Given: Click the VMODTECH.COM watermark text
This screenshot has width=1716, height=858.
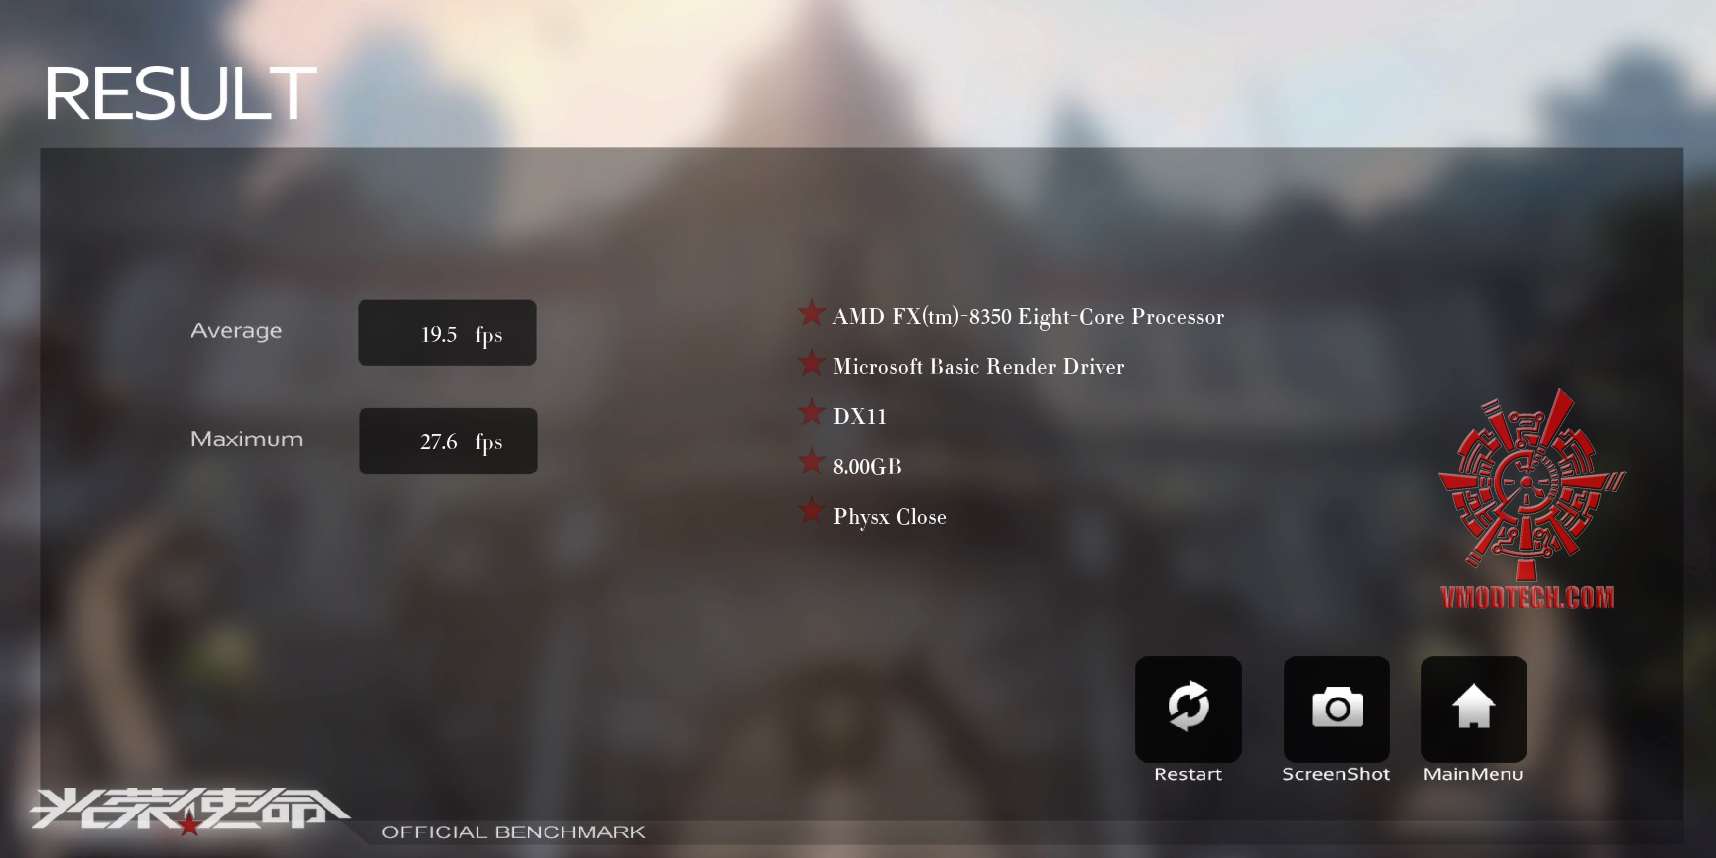Looking at the screenshot, I should [1527, 597].
